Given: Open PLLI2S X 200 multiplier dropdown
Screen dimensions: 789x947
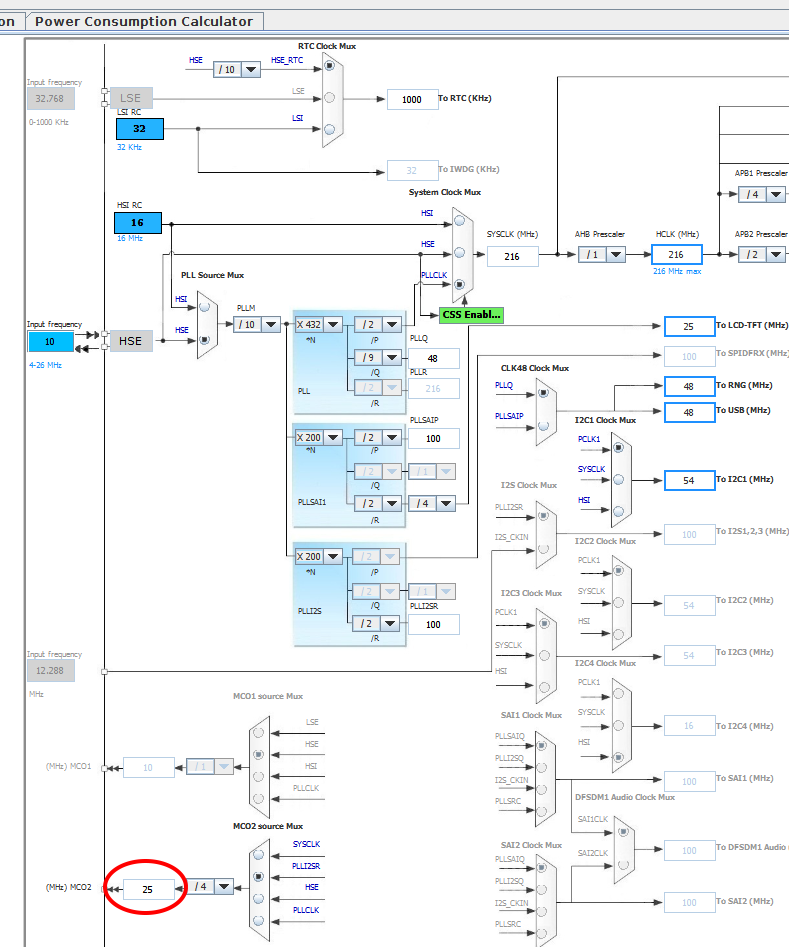Looking at the screenshot, I should (333, 556).
